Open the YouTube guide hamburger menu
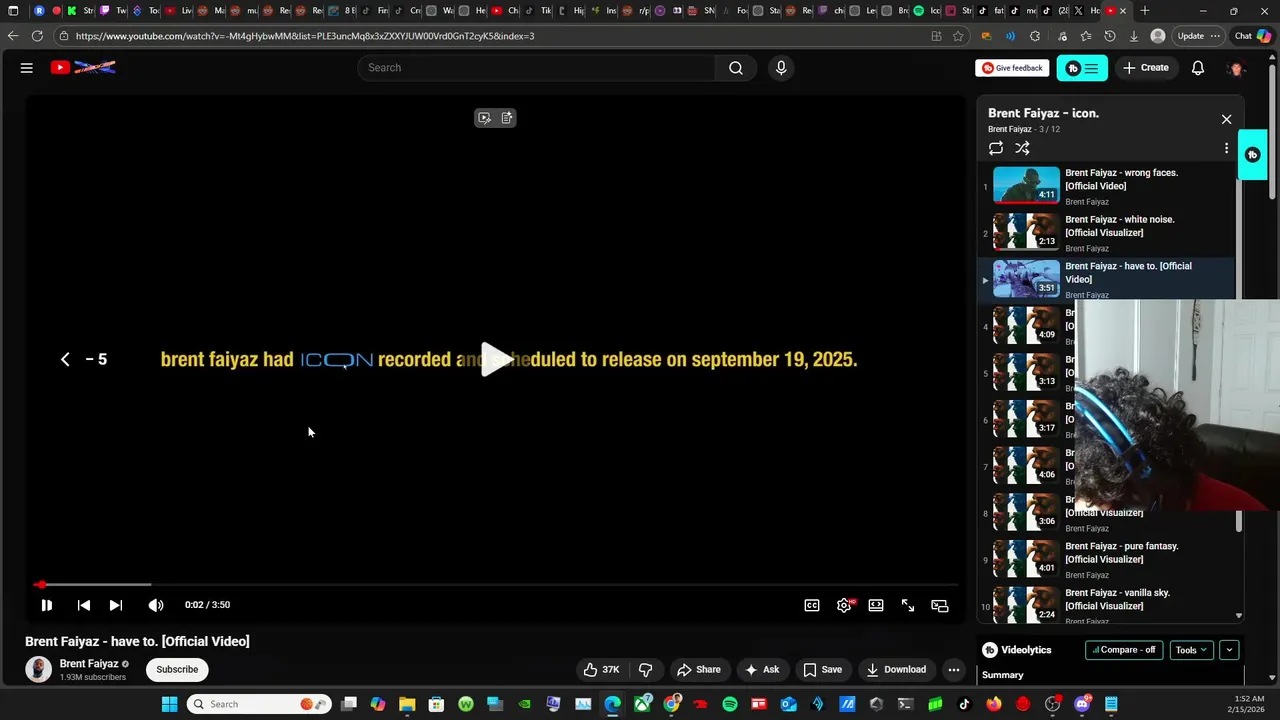Image resolution: width=1280 pixels, height=720 pixels. point(27,68)
